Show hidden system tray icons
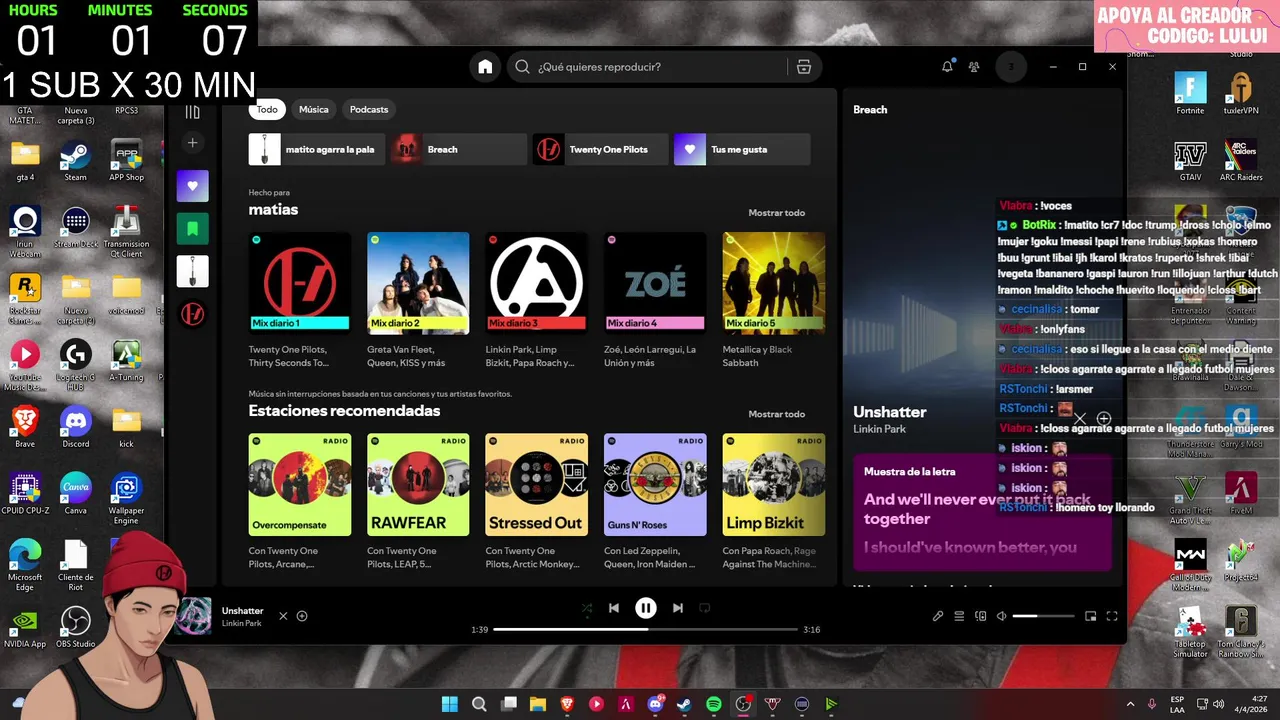1280x720 pixels. [x=1131, y=704]
